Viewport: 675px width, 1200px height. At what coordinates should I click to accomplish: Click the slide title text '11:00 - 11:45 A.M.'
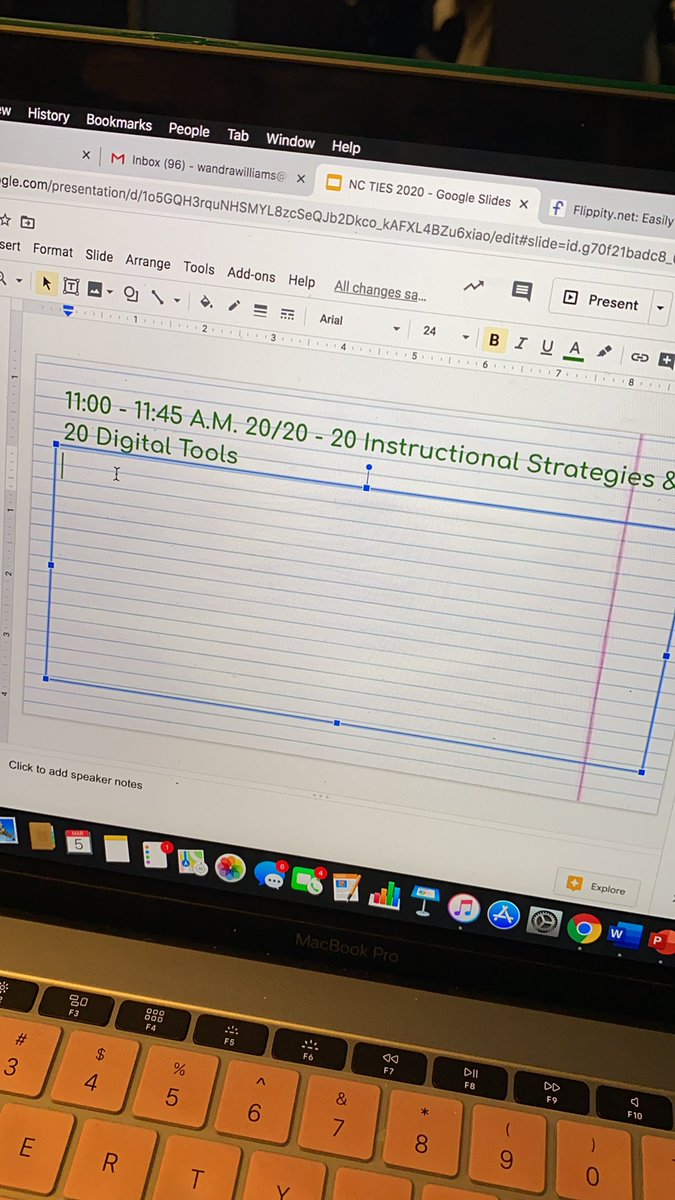coord(151,411)
